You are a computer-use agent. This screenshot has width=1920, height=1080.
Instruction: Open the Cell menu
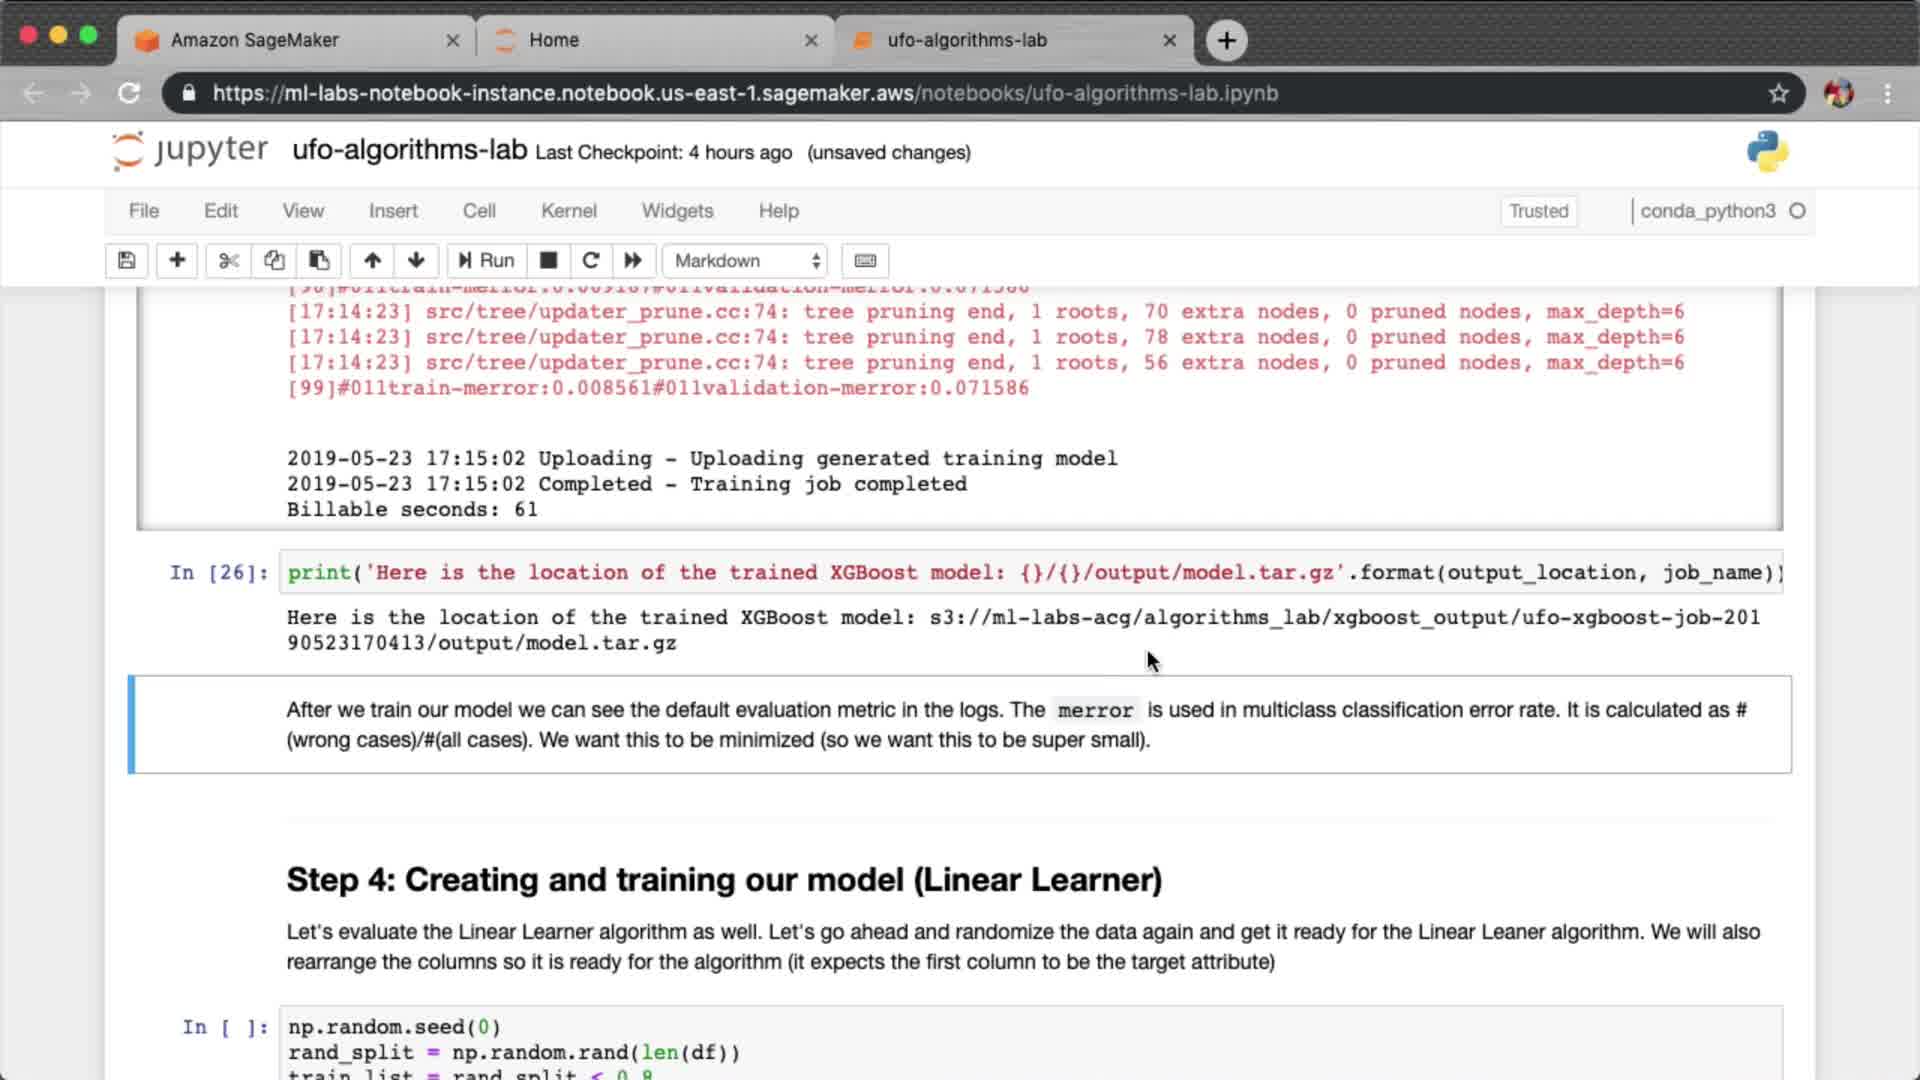pyautogui.click(x=479, y=211)
